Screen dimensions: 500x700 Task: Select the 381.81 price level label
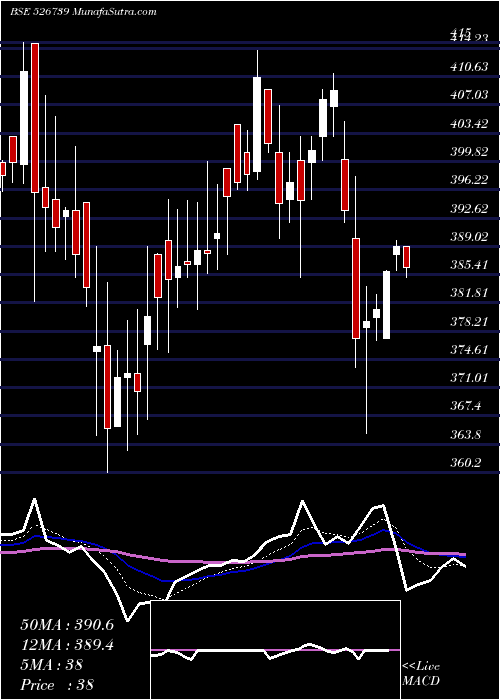(x=468, y=293)
